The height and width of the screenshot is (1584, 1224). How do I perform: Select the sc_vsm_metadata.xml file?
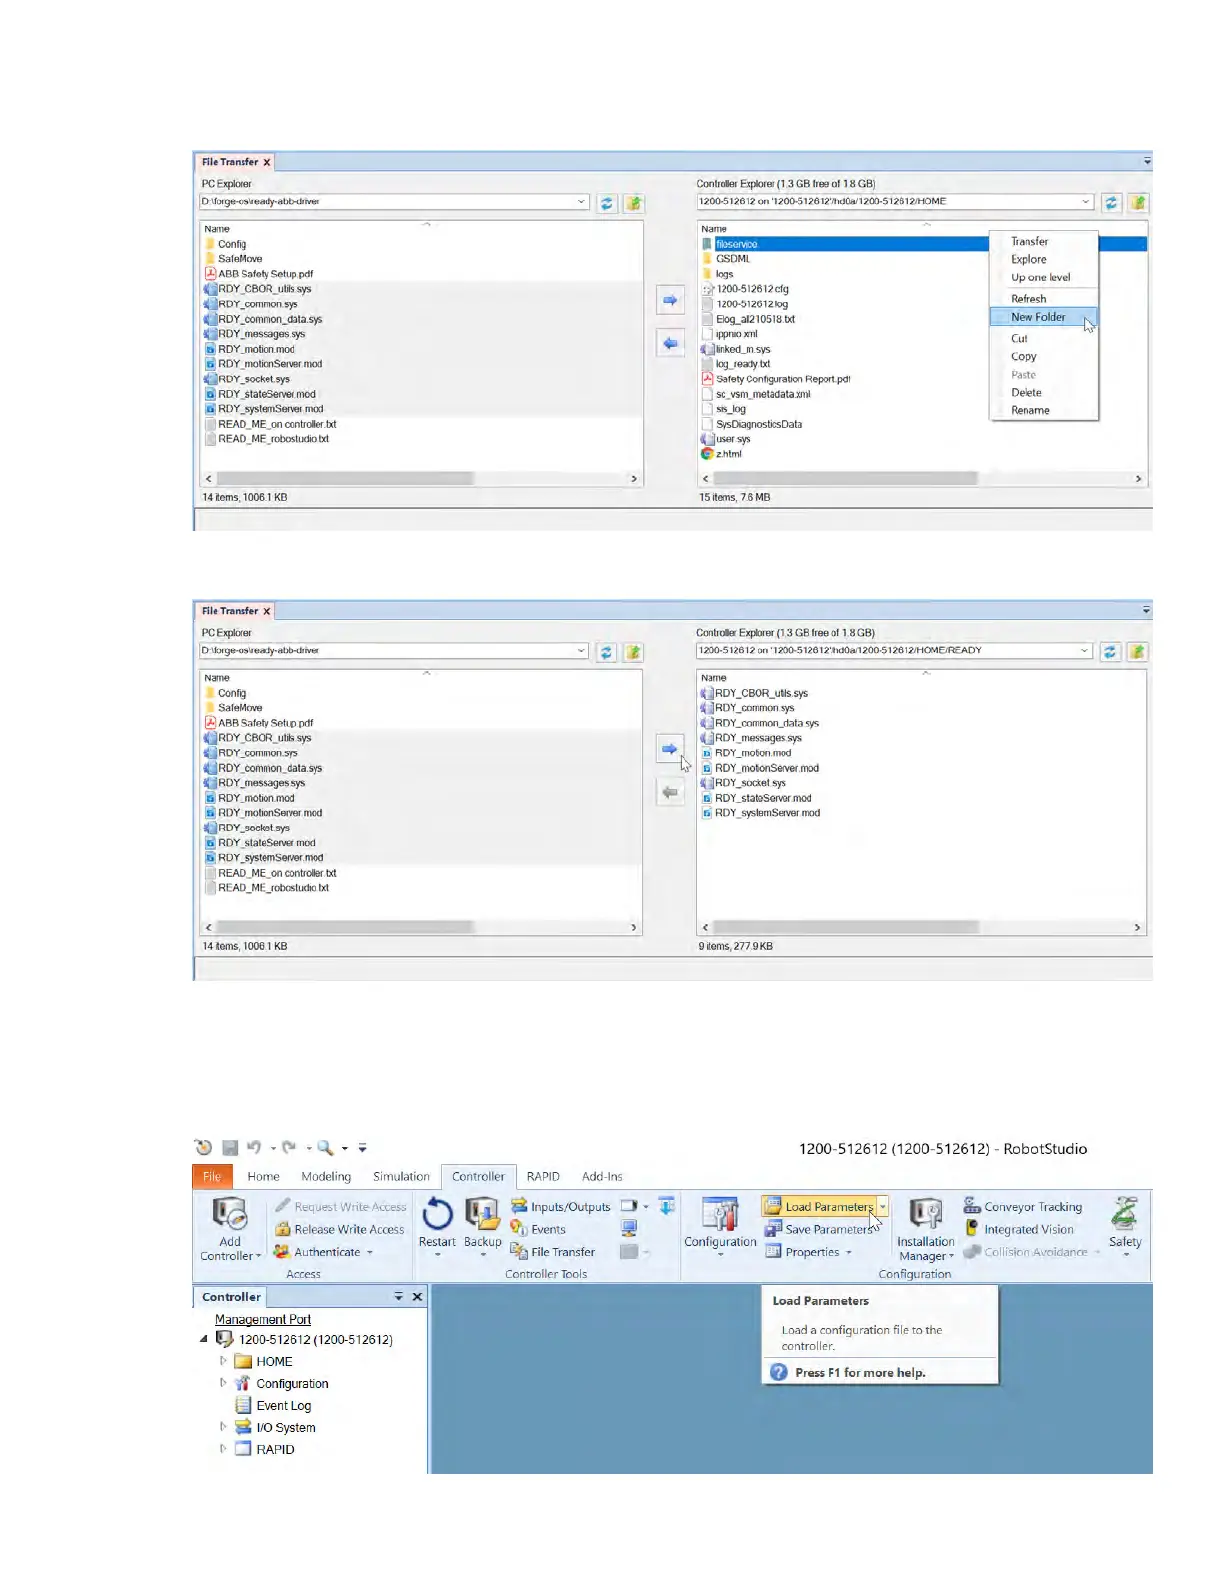pos(756,393)
